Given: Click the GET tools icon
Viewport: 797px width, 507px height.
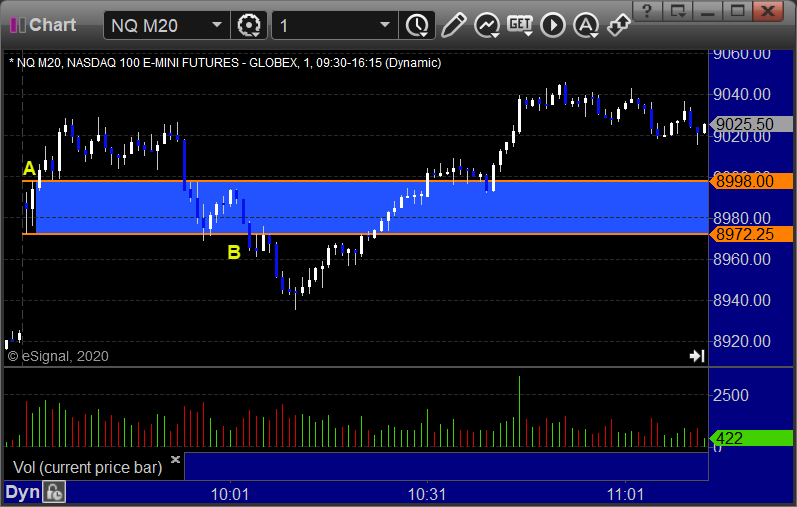Looking at the screenshot, I should coord(519,25).
